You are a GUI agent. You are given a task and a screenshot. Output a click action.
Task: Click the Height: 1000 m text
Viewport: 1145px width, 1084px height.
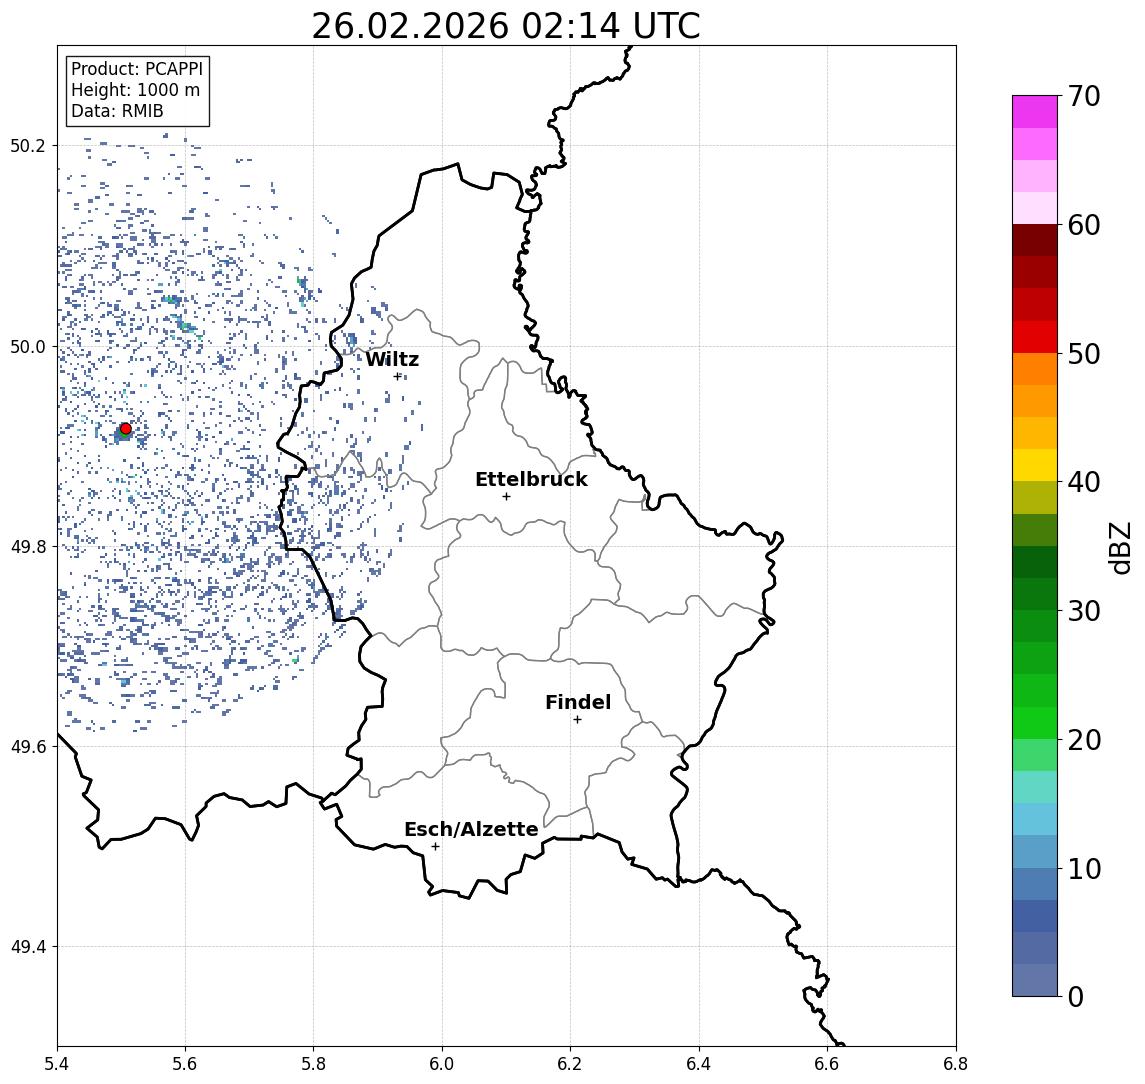point(135,90)
